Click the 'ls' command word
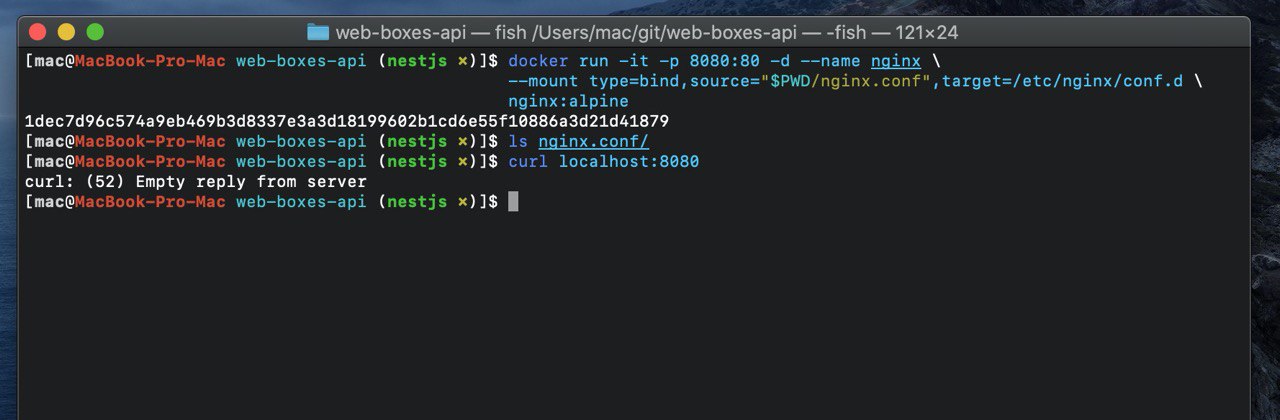The height and width of the screenshot is (420, 1280). tap(518, 141)
